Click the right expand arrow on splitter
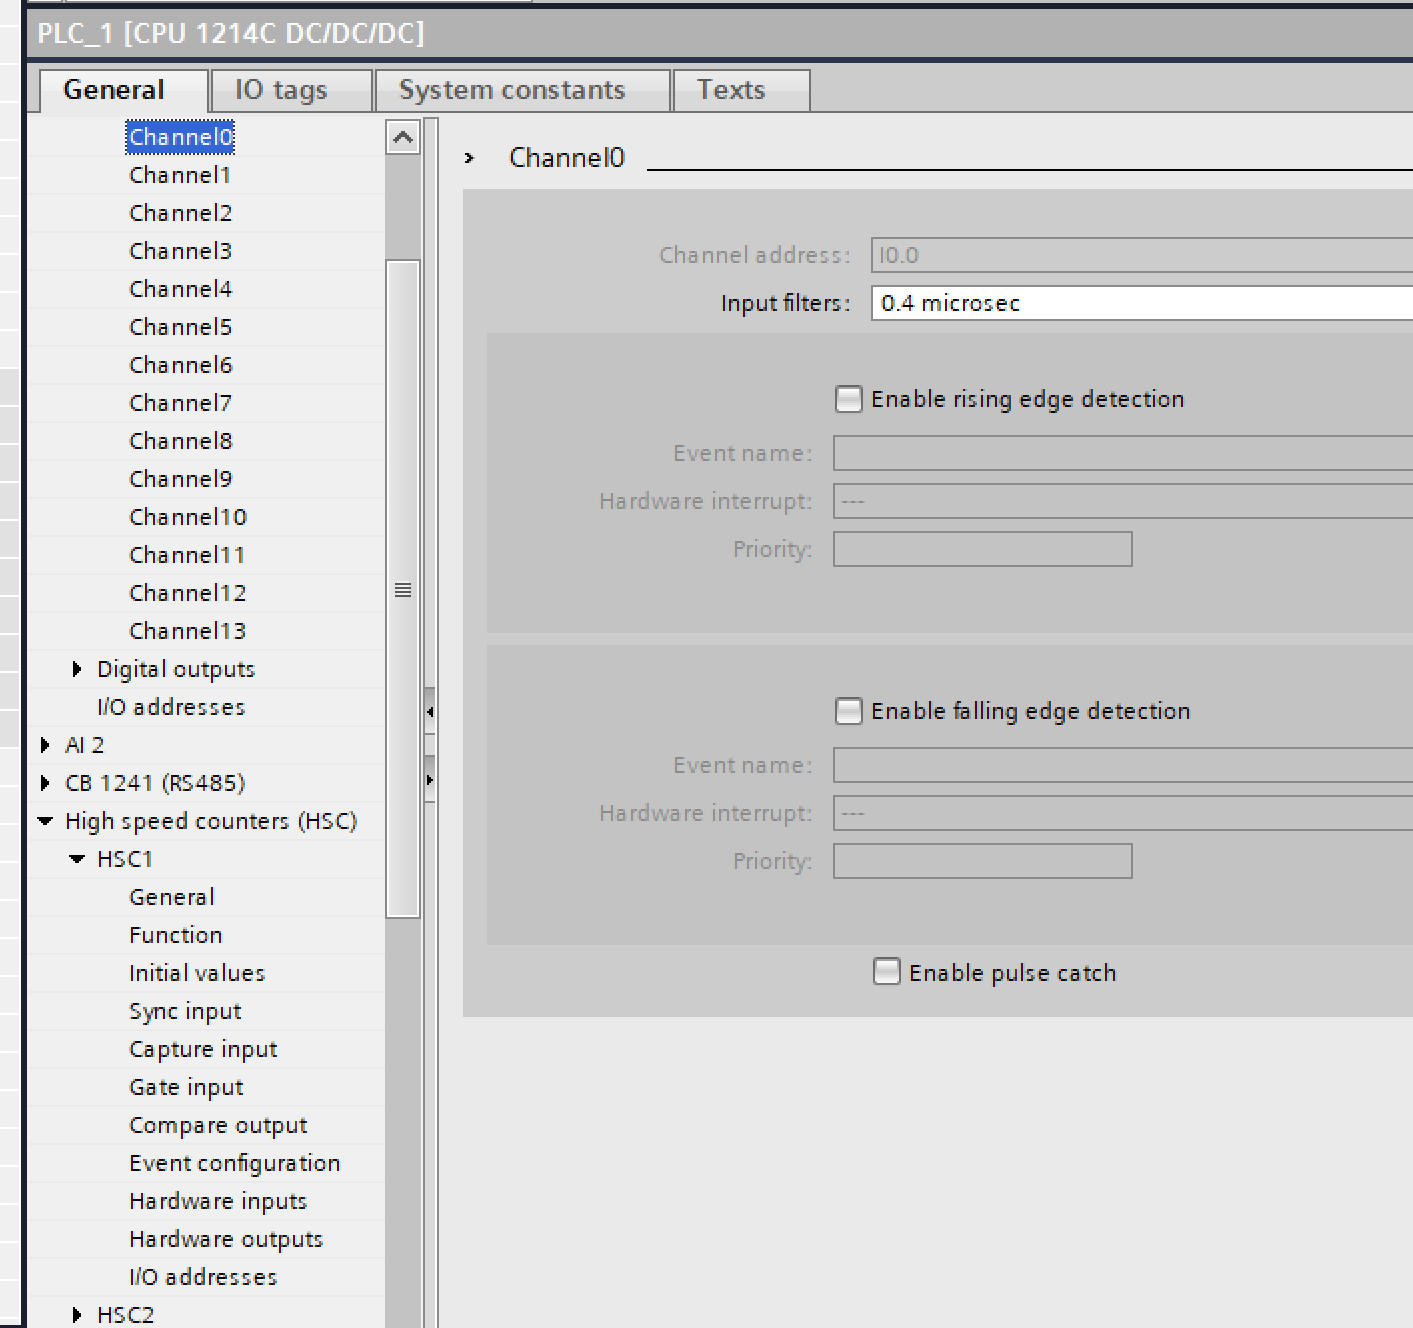Viewport: 1413px width, 1328px height. [429, 780]
